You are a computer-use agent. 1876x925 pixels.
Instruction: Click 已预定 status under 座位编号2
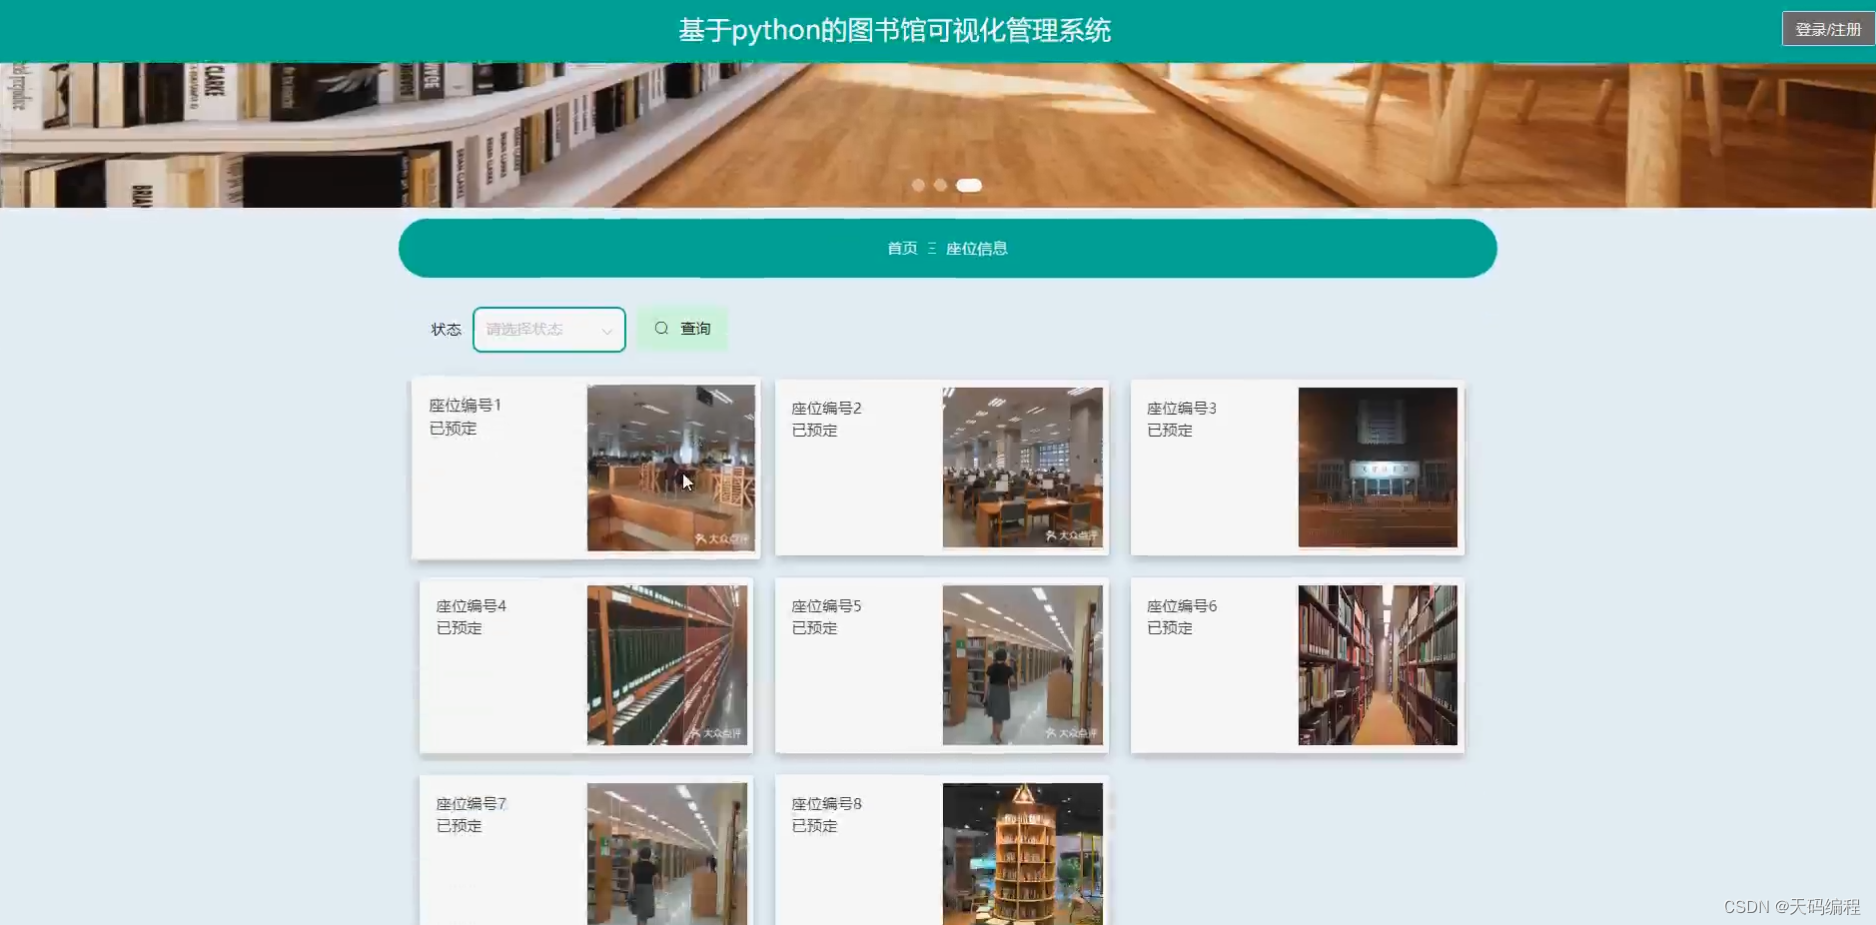[x=814, y=430]
